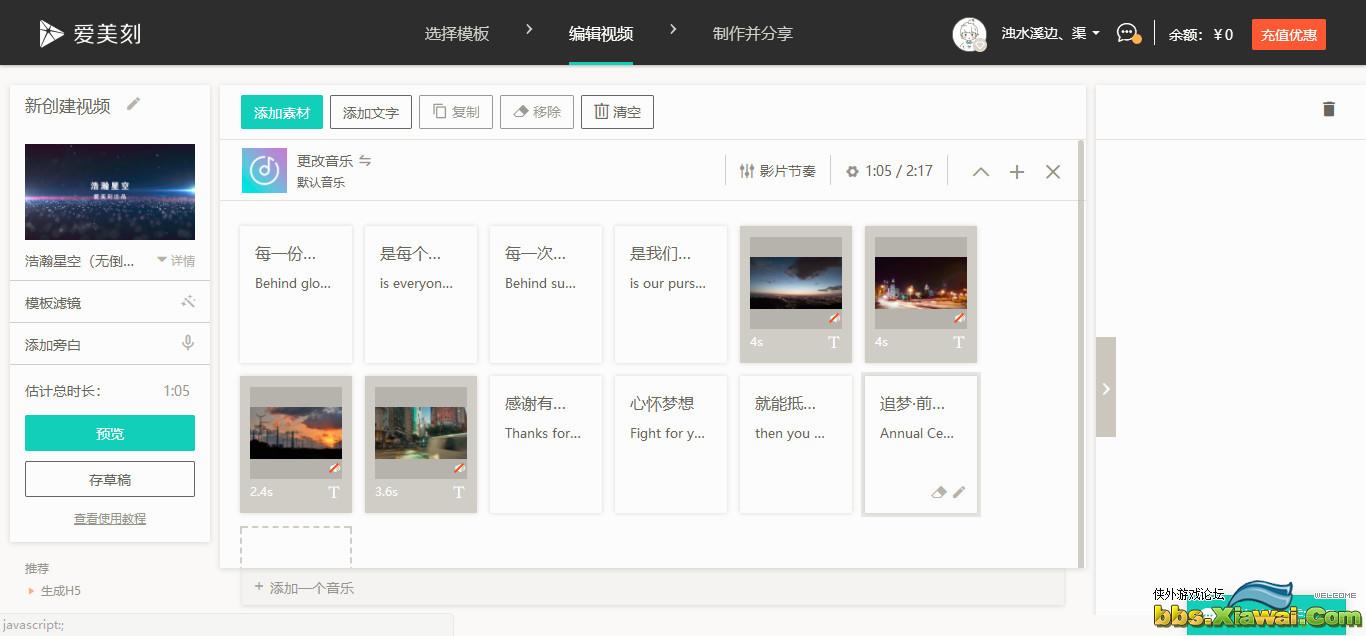Open the username account dropdown
The width and height of the screenshot is (1366, 636).
coord(1050,34)
